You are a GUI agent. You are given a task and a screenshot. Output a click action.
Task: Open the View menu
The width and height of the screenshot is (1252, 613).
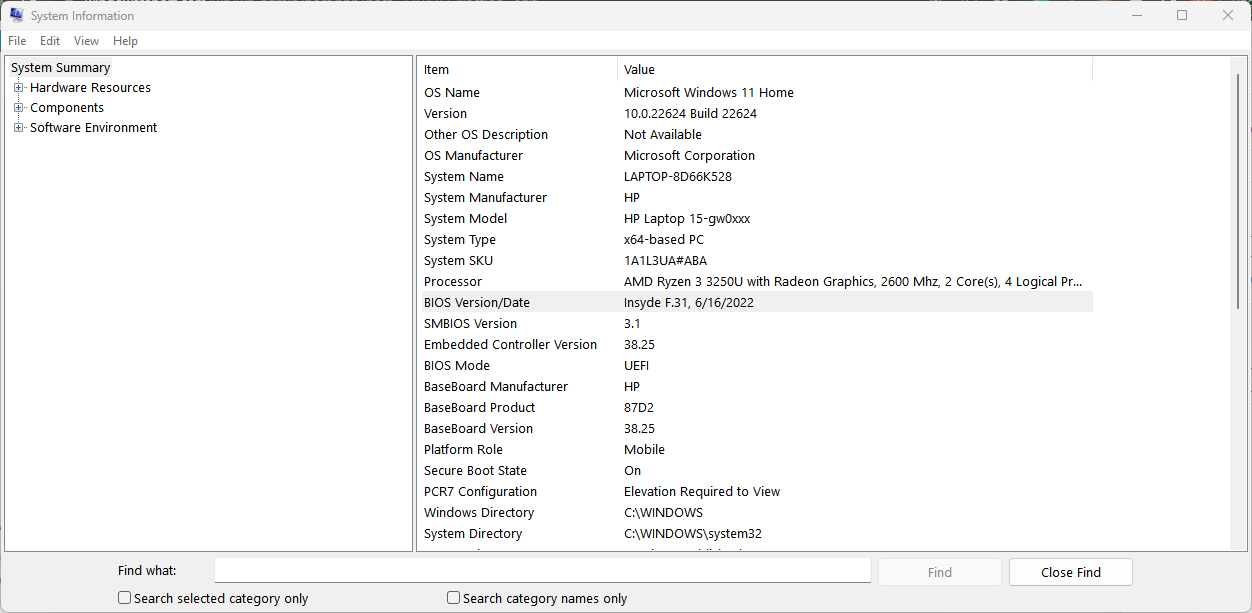click(86, 41)
